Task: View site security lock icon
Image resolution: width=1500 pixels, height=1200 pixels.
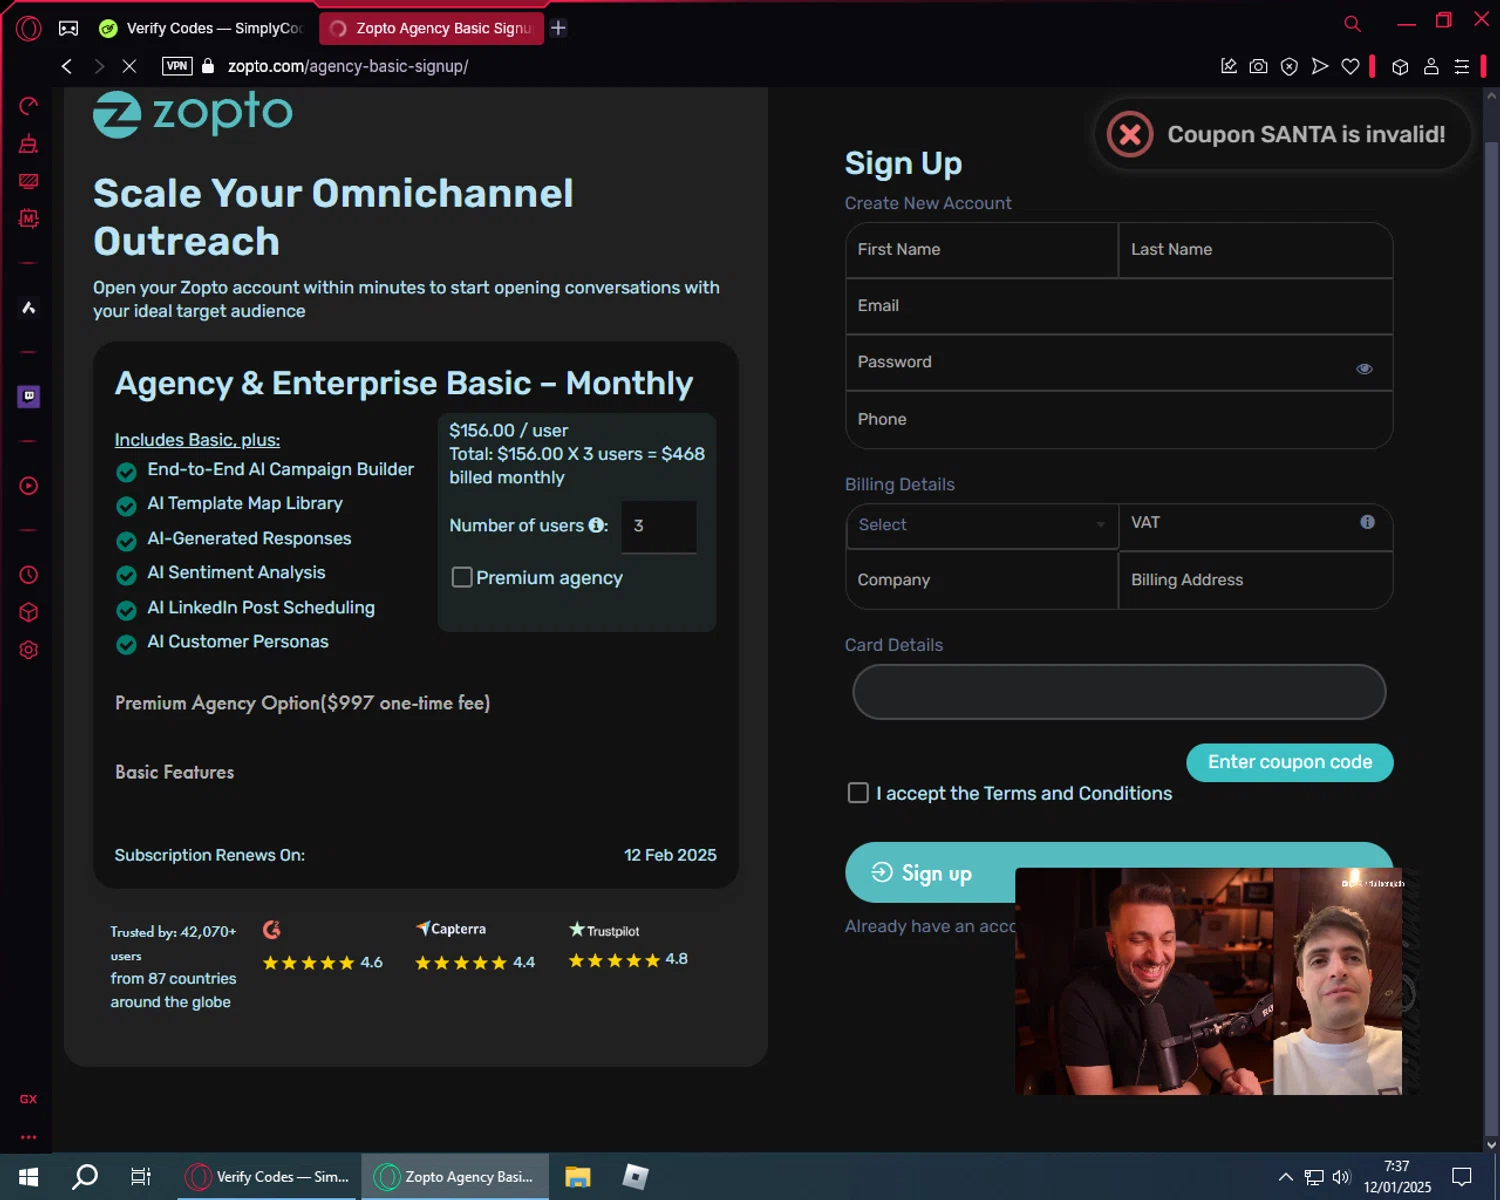Action: [208, 66]
